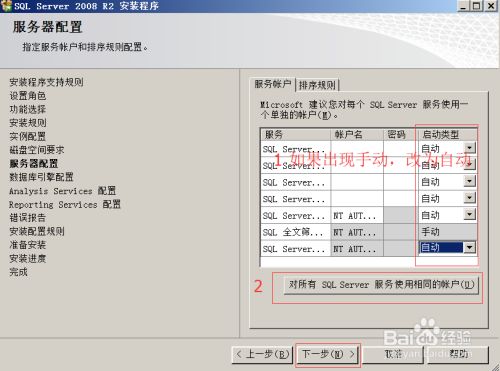Image resolution: width=500 pixels, height=371 pixels.
Task: Click the 启动类型 column header
Action: click(x=447, y=134)
